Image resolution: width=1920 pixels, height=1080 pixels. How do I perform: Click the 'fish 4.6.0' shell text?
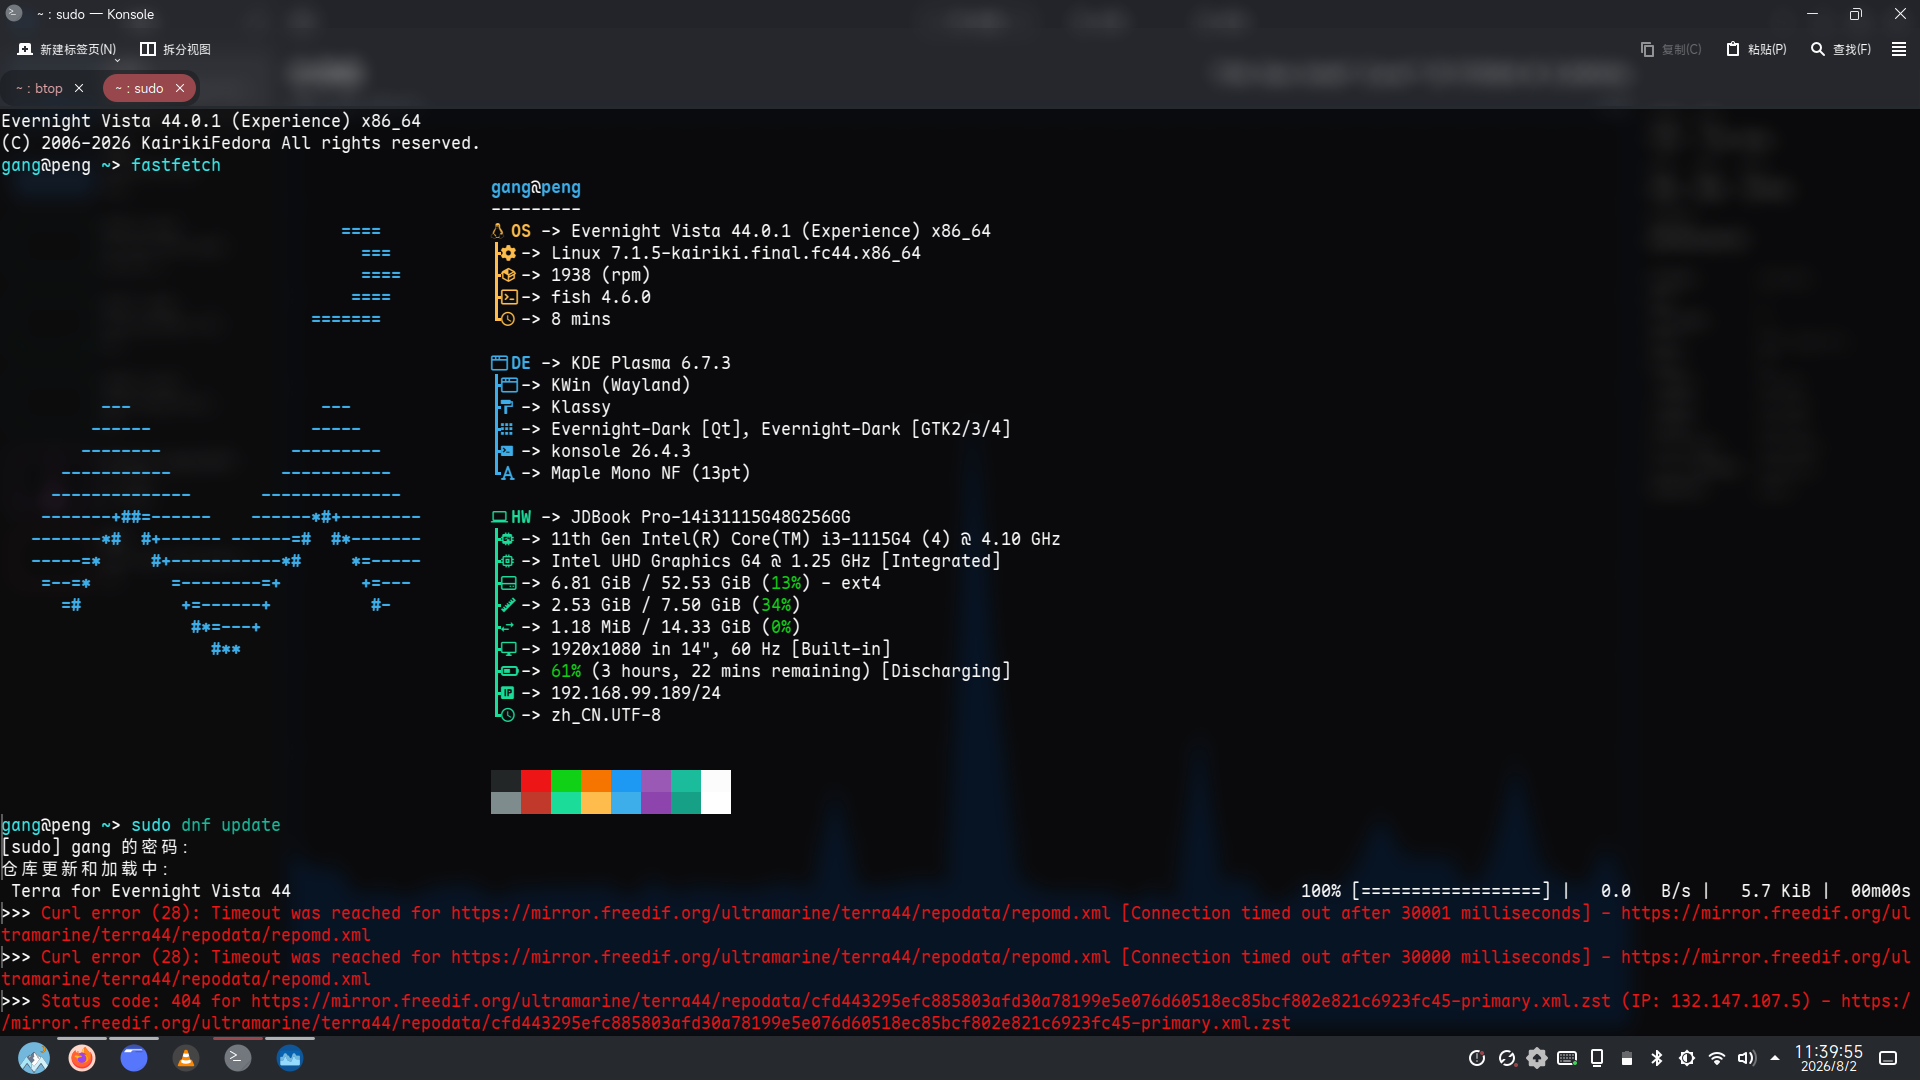(601, 297)
